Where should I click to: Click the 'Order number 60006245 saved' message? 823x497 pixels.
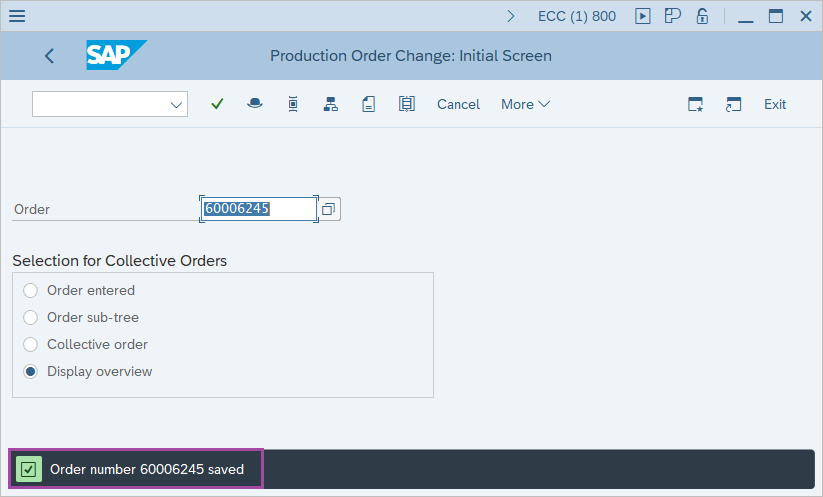(147, 469)
